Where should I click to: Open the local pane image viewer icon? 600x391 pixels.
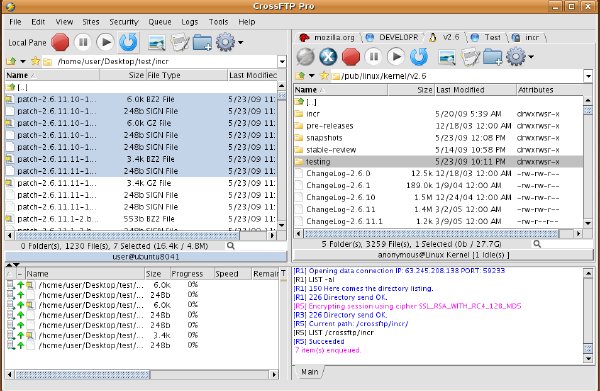pos(157,42)
